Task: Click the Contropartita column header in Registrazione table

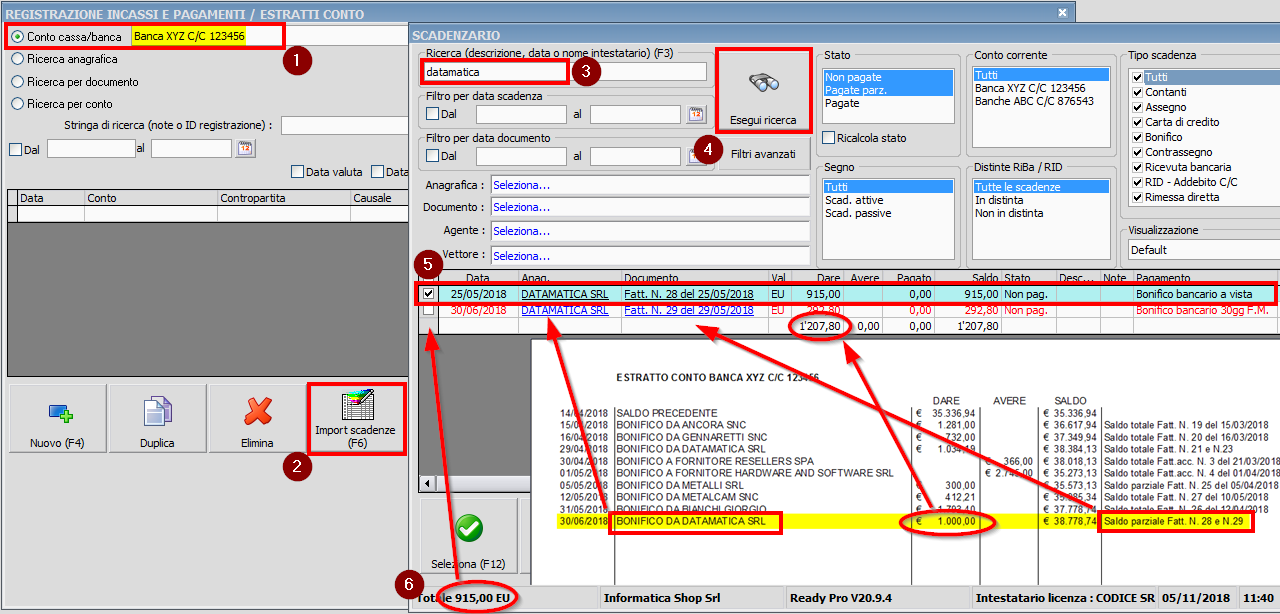Action: (283, 198)
